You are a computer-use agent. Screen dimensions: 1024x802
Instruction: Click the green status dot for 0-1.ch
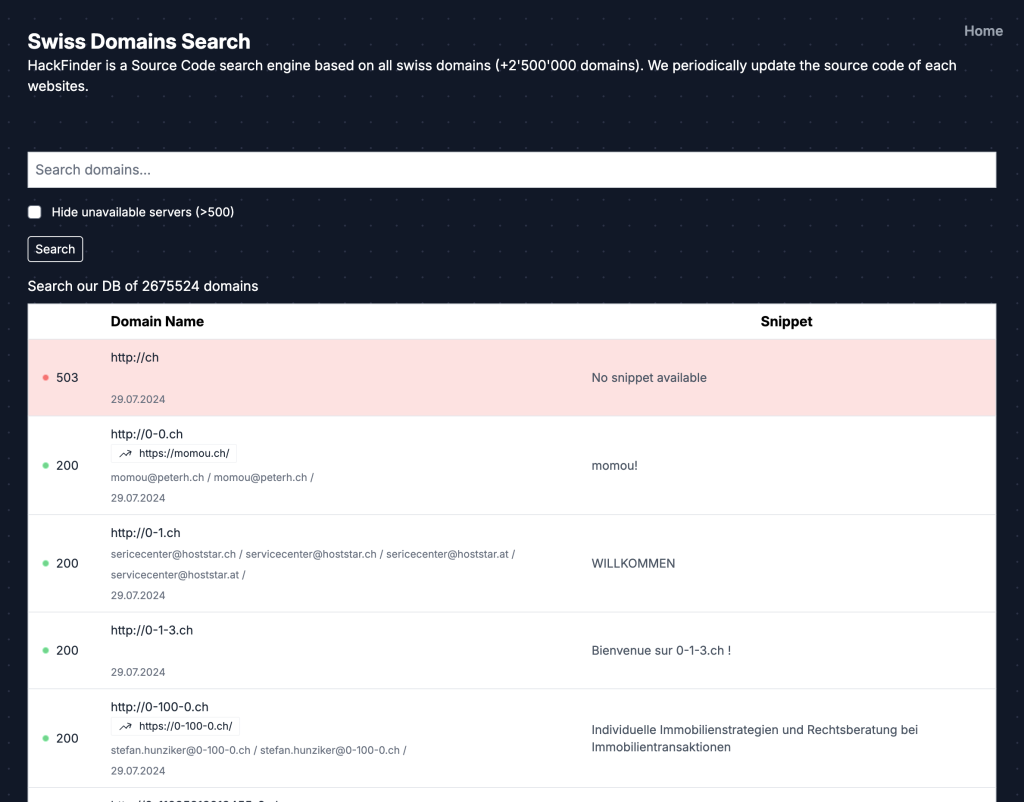[x=46, y=564]
